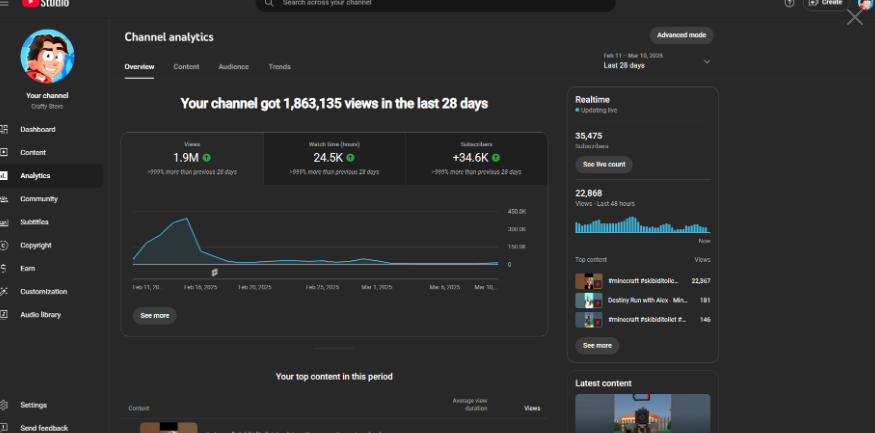Viewport: 875px width, 433px height.
Task: Open Community in the sidebar
Action: click(39, 199)
